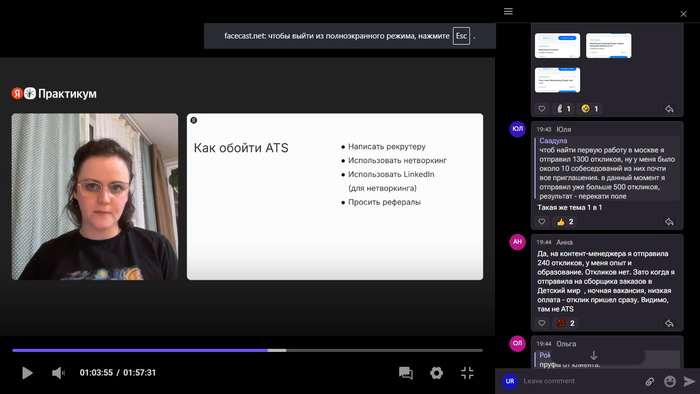Open quoted Саадула message
Image resolution: width=700 pixels, height=394 pixels.
click(607, 168)
